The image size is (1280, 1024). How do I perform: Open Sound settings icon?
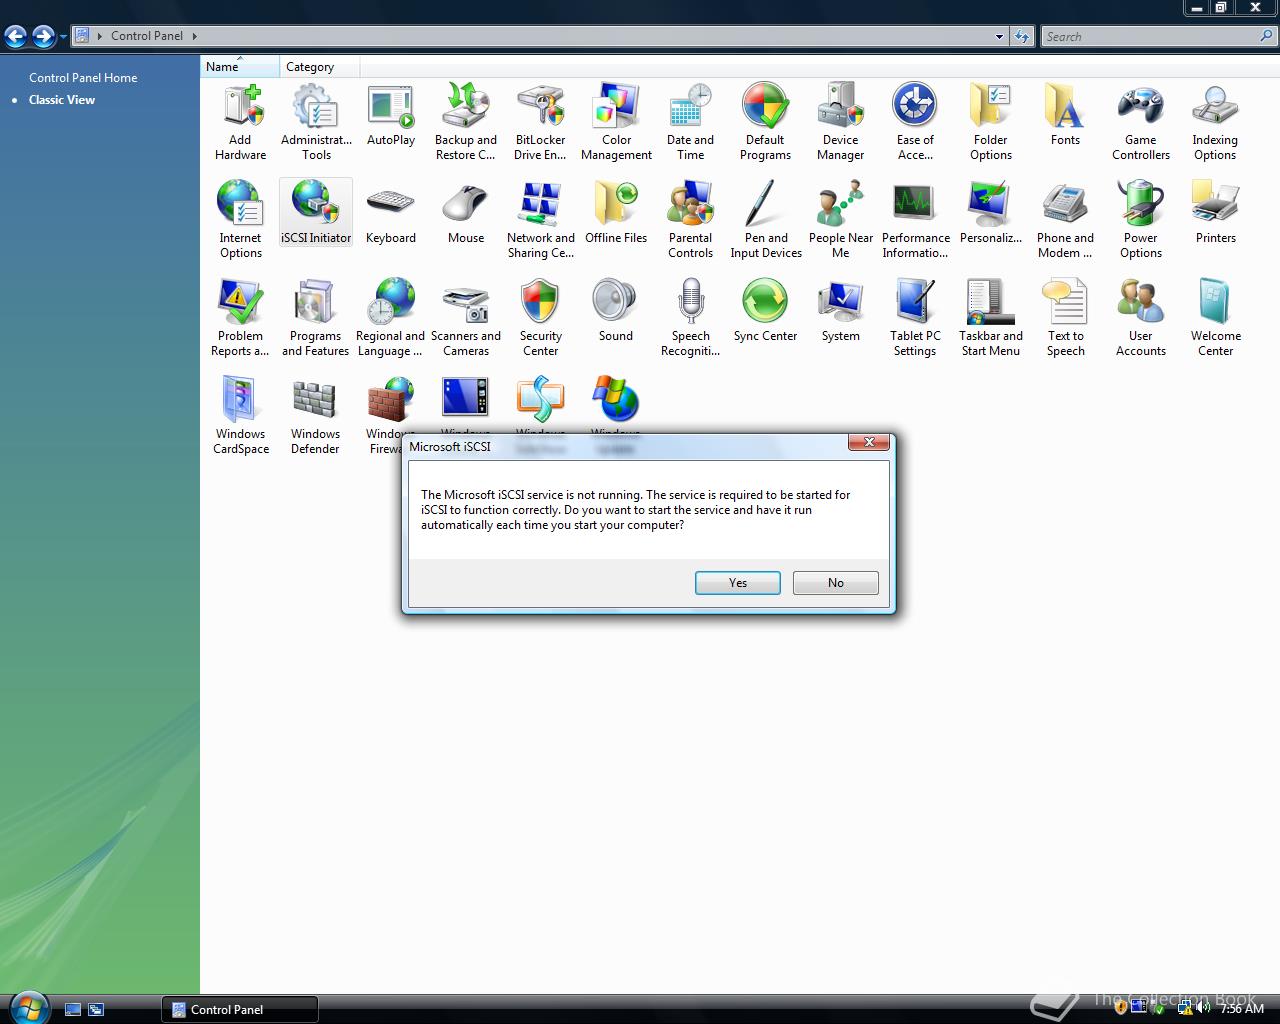(616, 310)
